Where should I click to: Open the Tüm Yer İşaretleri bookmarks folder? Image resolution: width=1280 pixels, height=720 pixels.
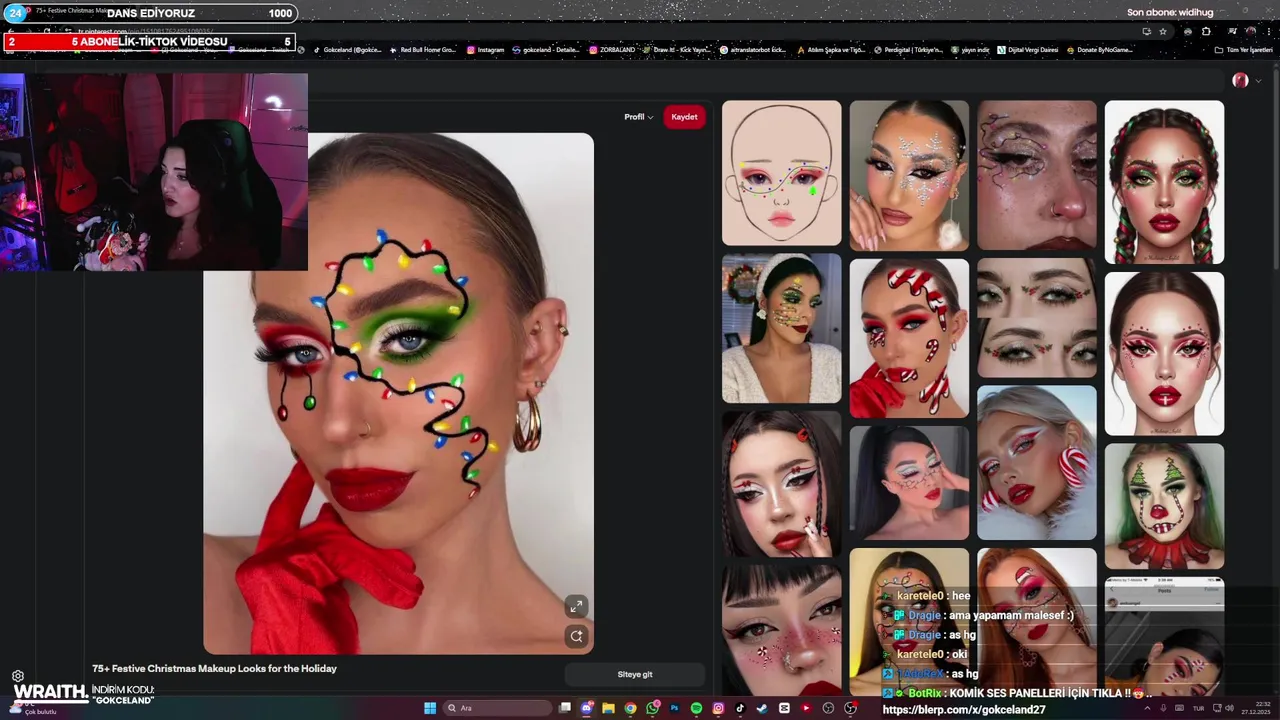[x=1244, y=50]
